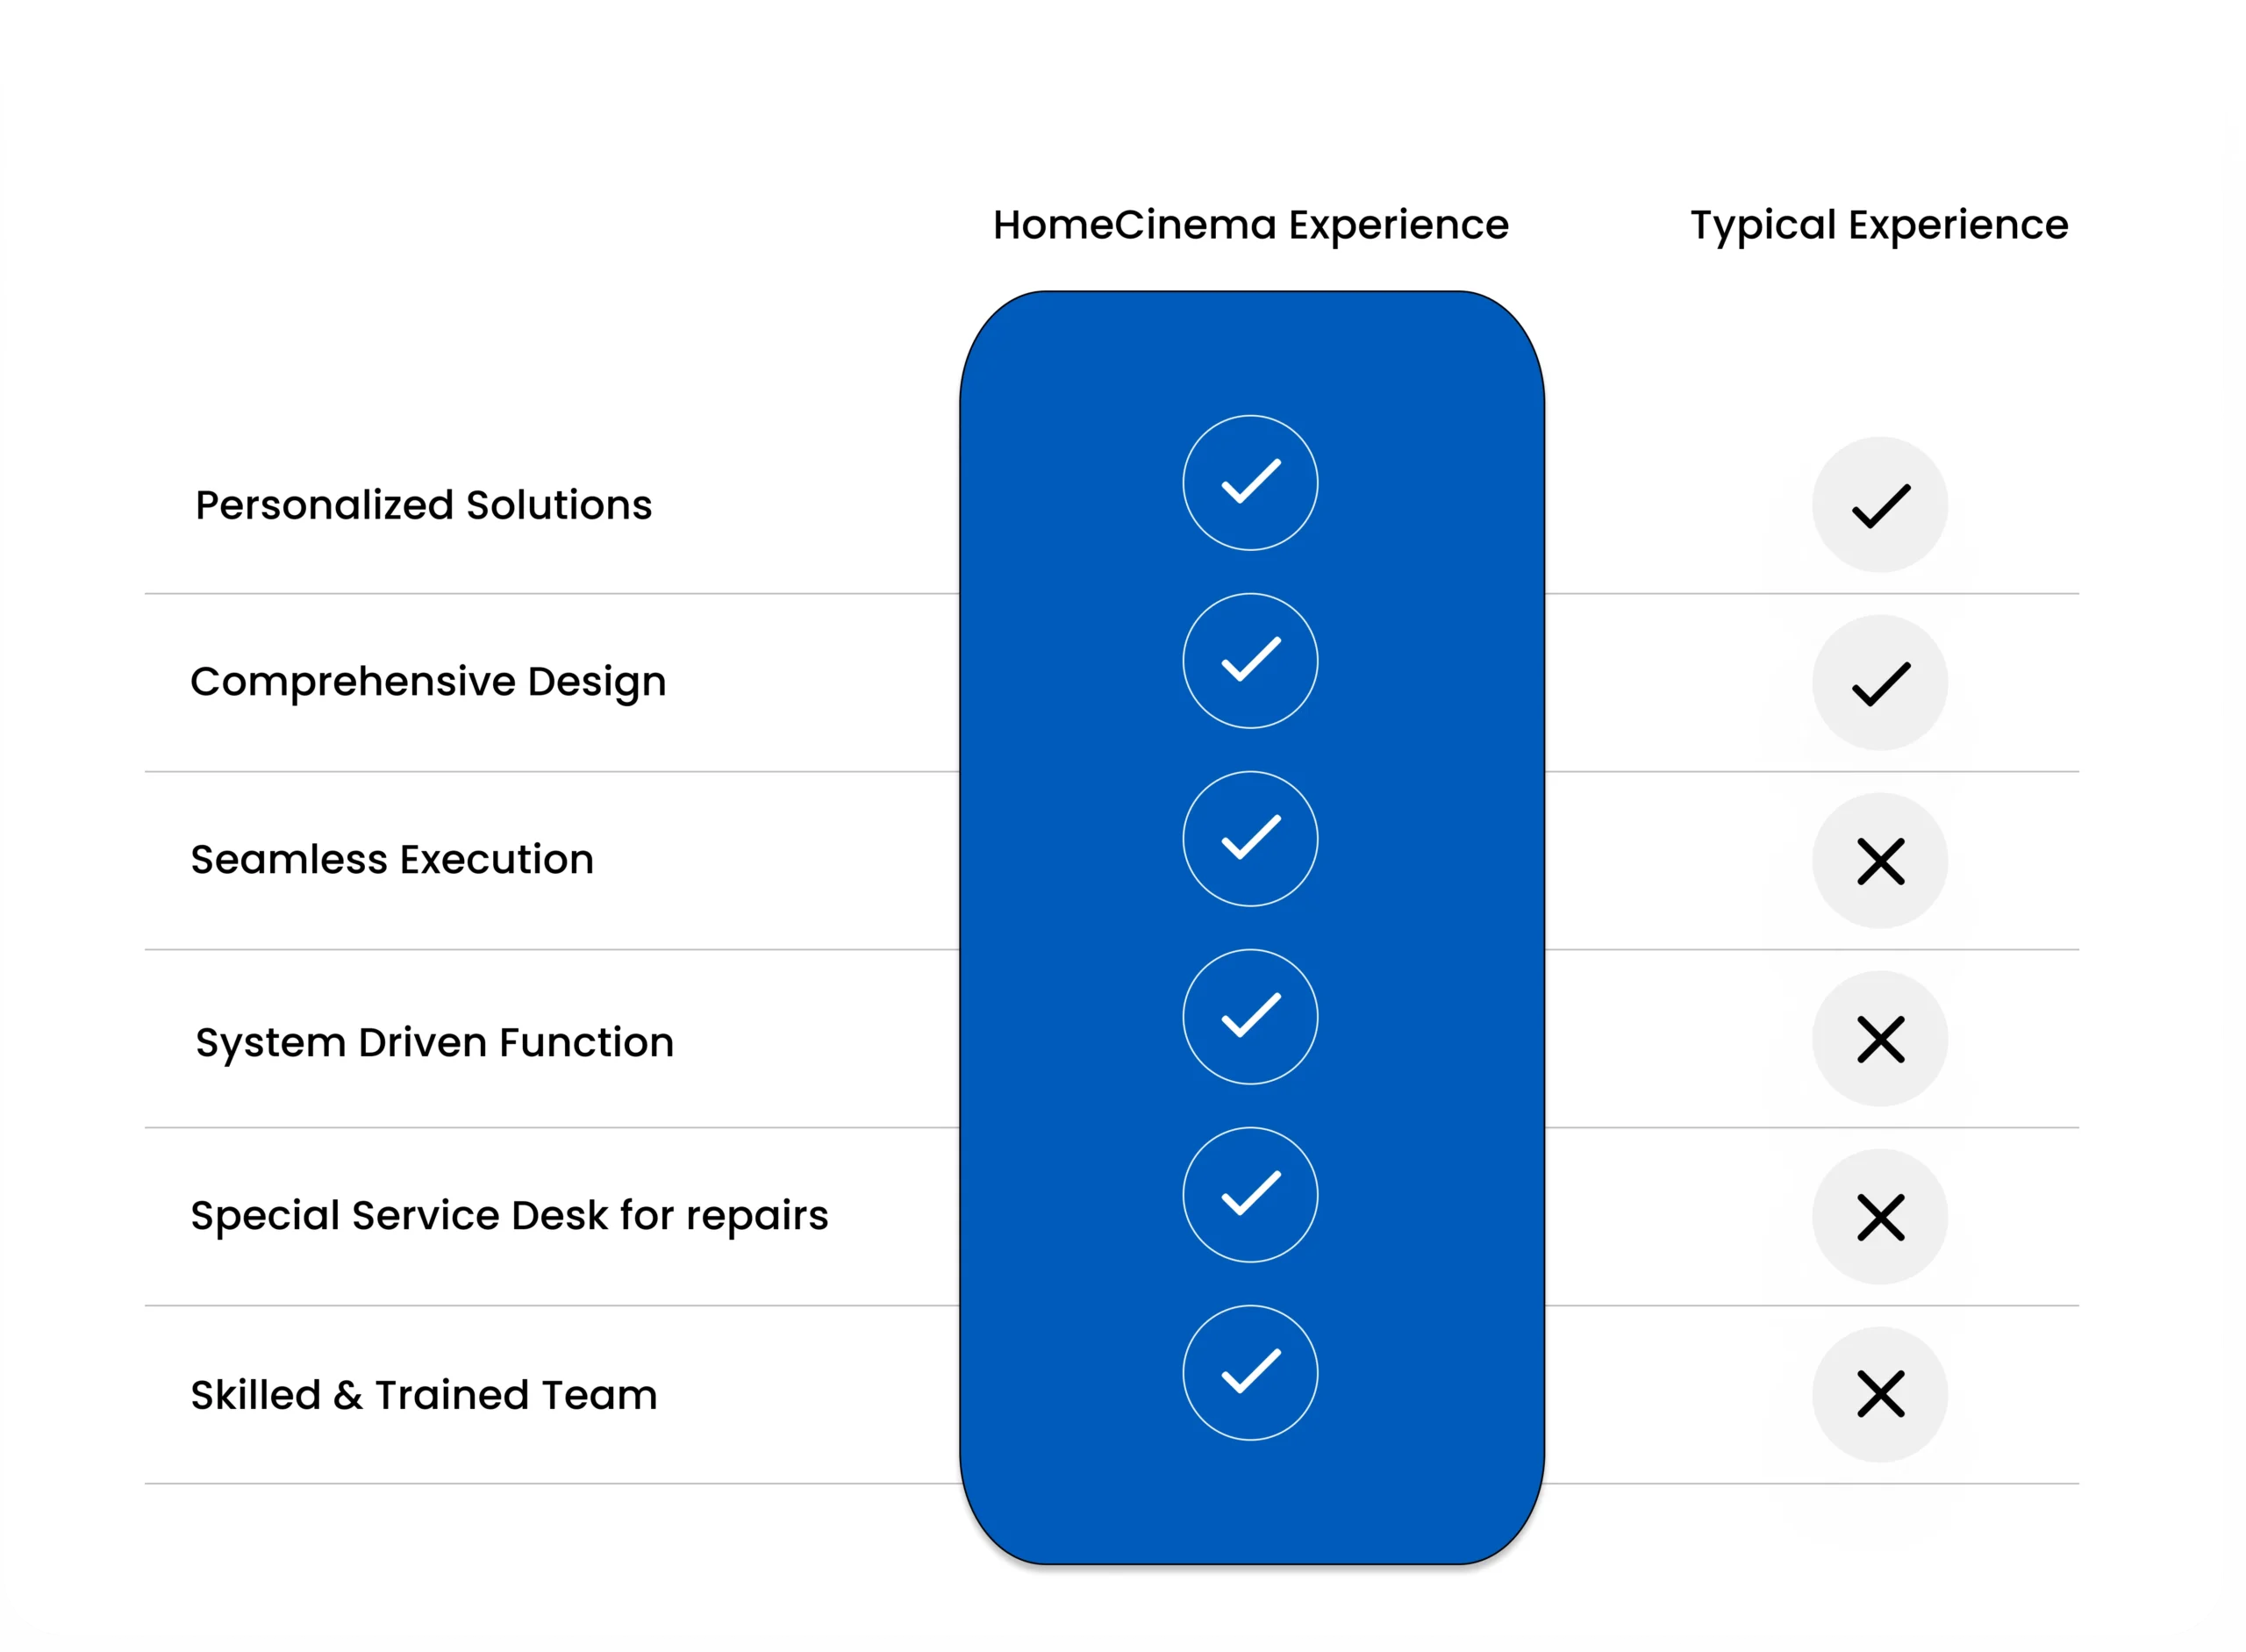2246x1652 pixels.
Task: Click HomeCinema checkmark for Seamless Execution
Action: coord(1250,839)
